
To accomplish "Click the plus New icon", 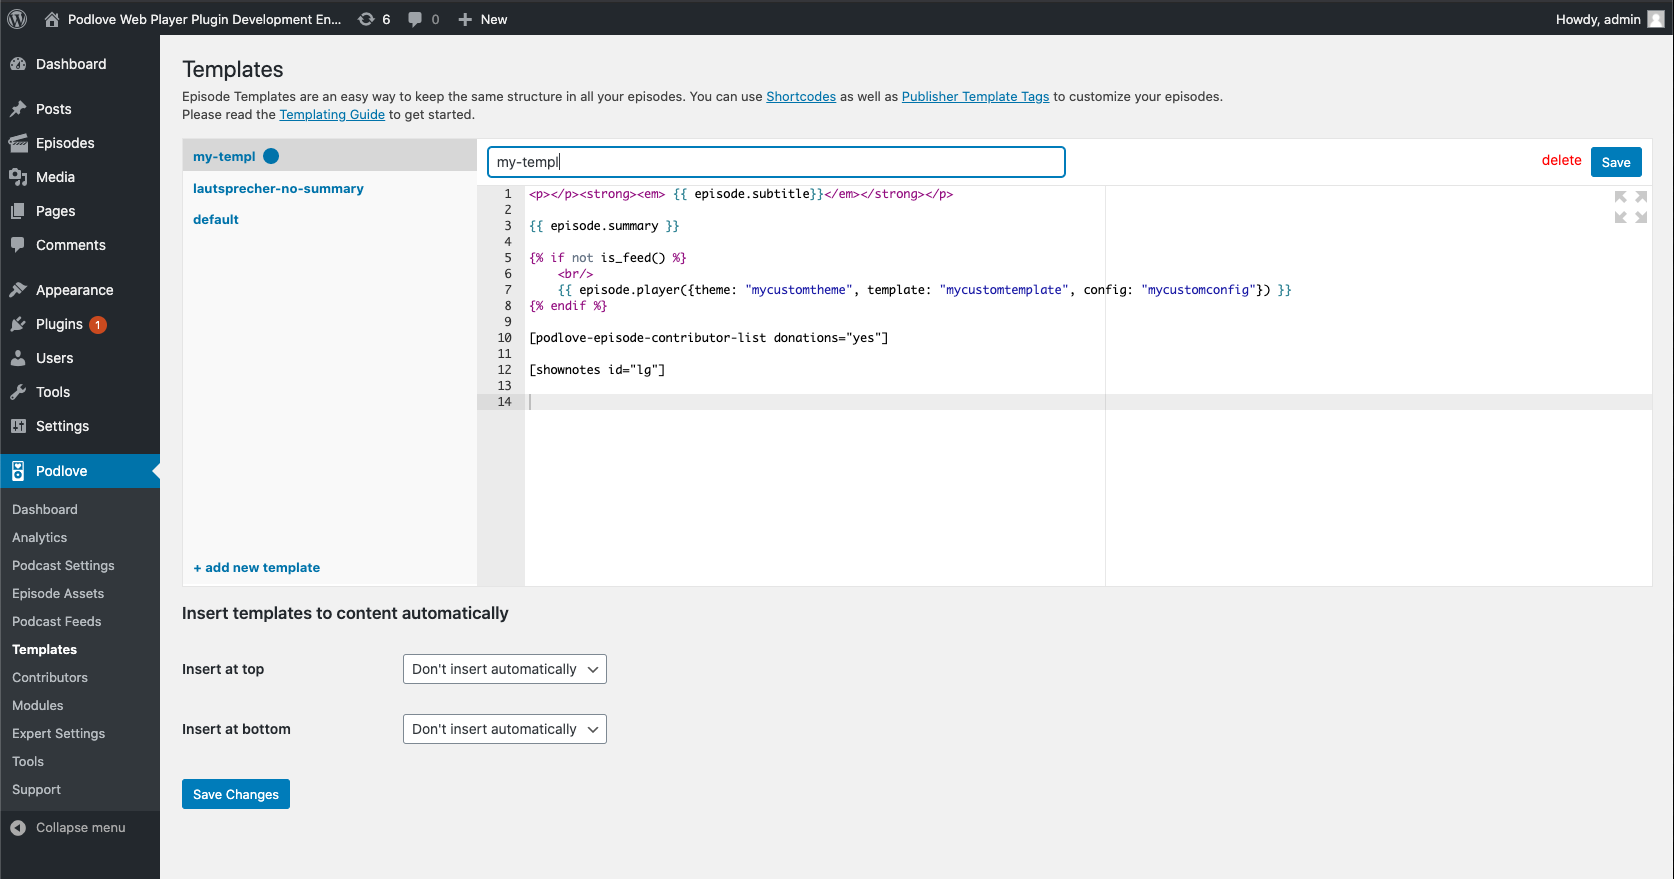I will tap(465, 19).
